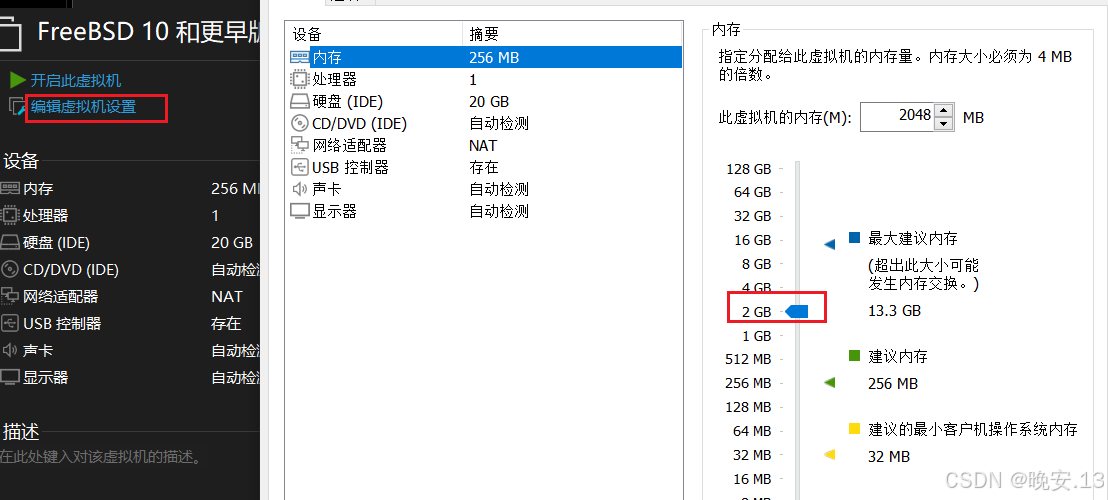Viewport: 1108px width, 500px height.
Task: Click sound card icon in left device panel
Action: click(x=10, y=350)
